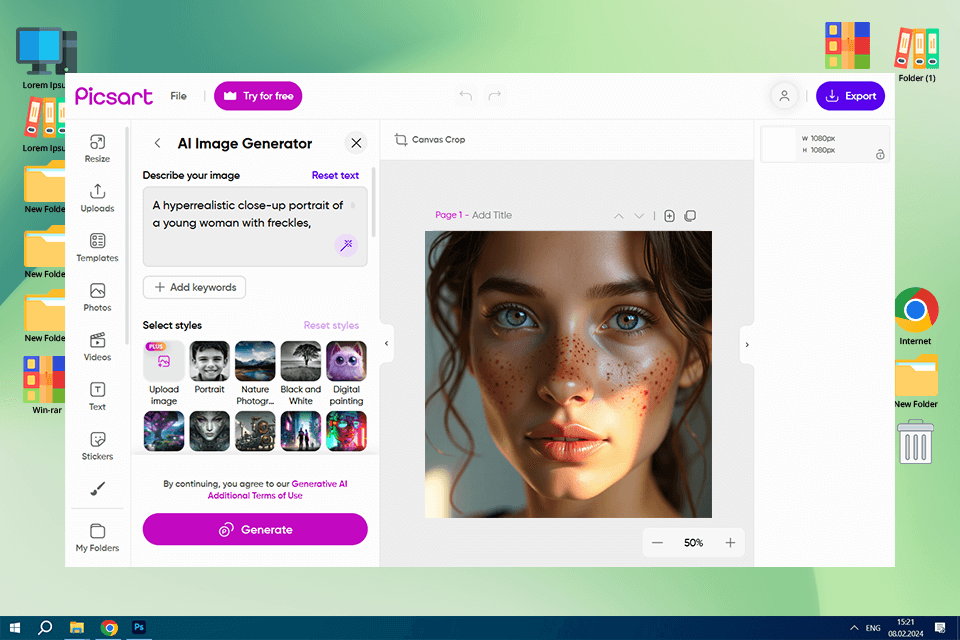Select the brush draw tool icon
Viewport: 960px width, 640px height.
(x=97, y=488)
